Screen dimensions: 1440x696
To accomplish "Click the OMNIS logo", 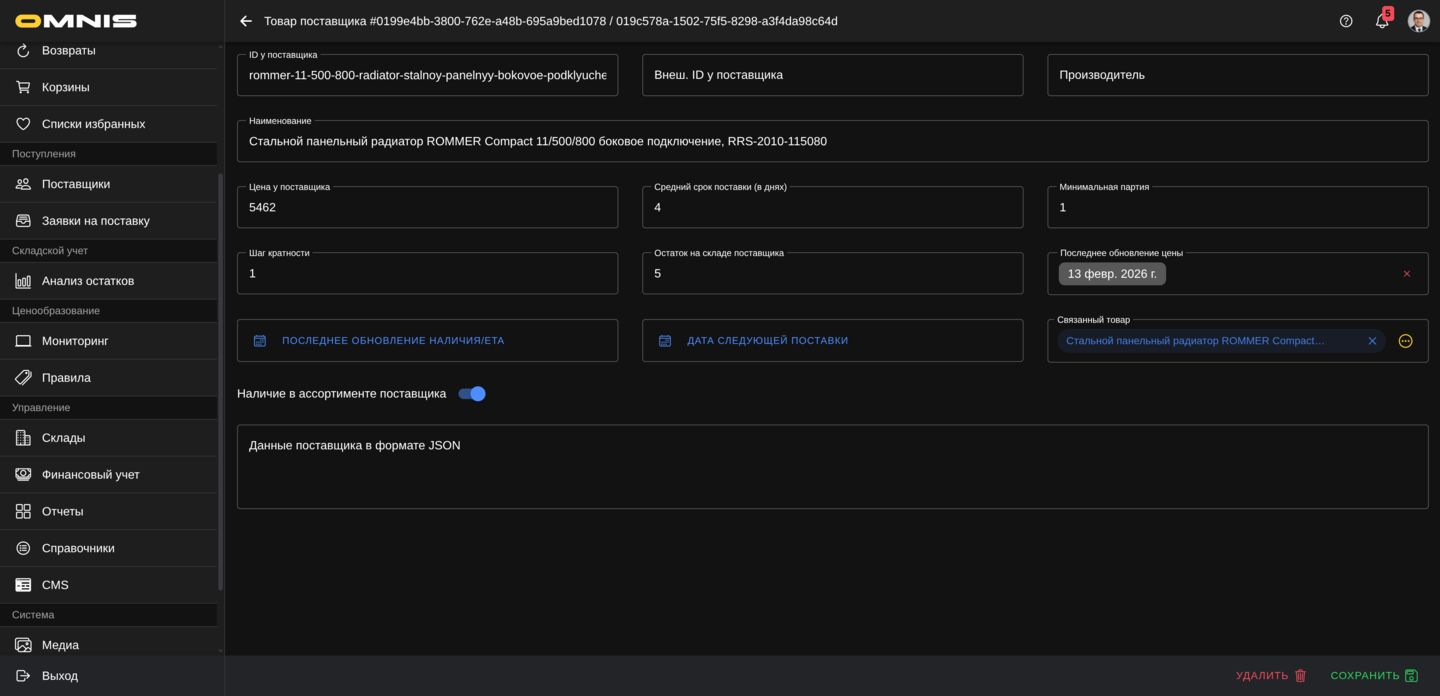I will 76,21.
